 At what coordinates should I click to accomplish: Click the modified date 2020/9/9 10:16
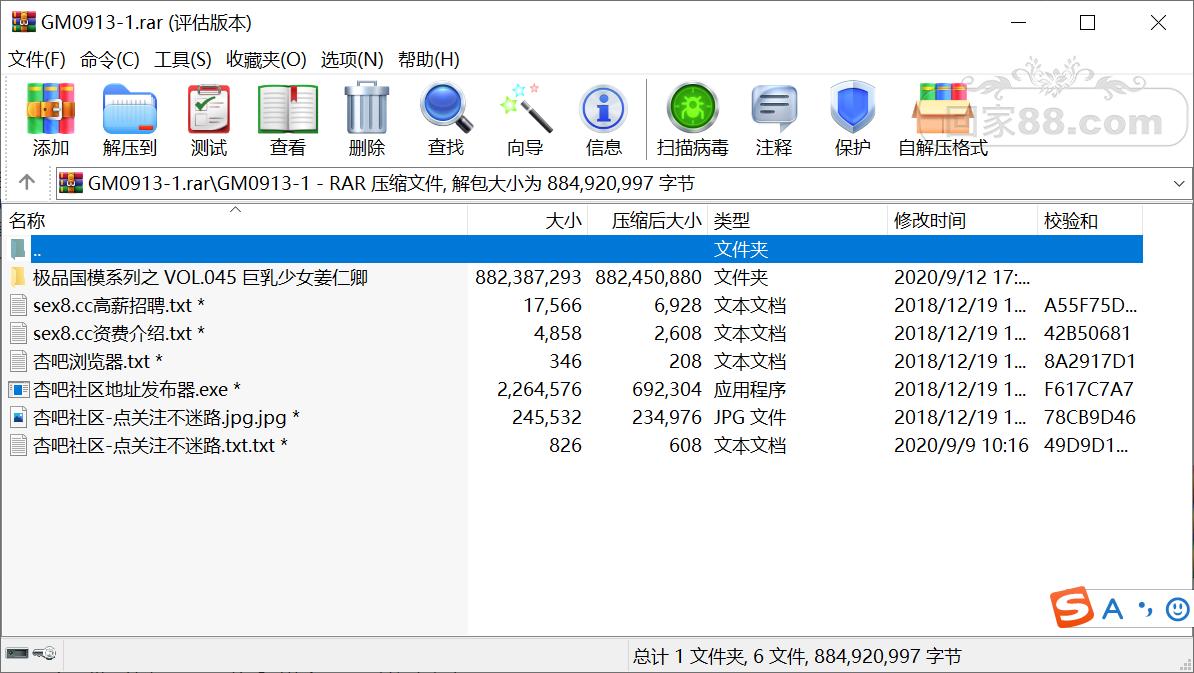[961, 445]
